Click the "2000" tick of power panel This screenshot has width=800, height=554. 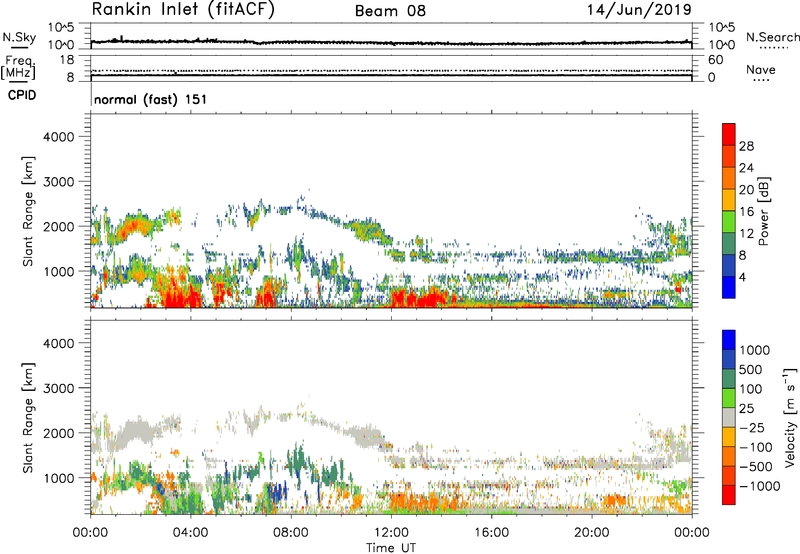(x=58, y=226)
